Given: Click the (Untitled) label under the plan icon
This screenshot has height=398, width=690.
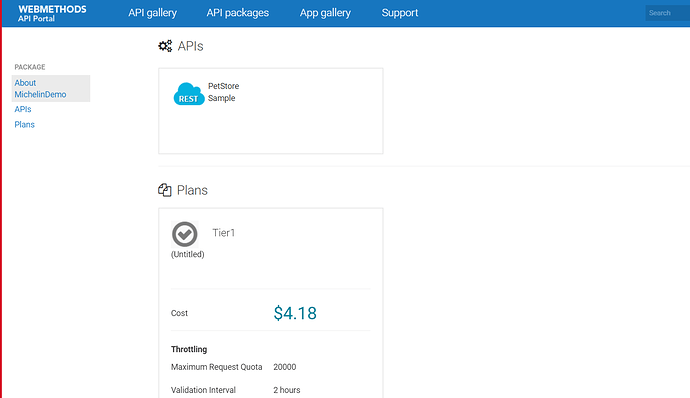Looking at the screenshot, I should [187, 254].
